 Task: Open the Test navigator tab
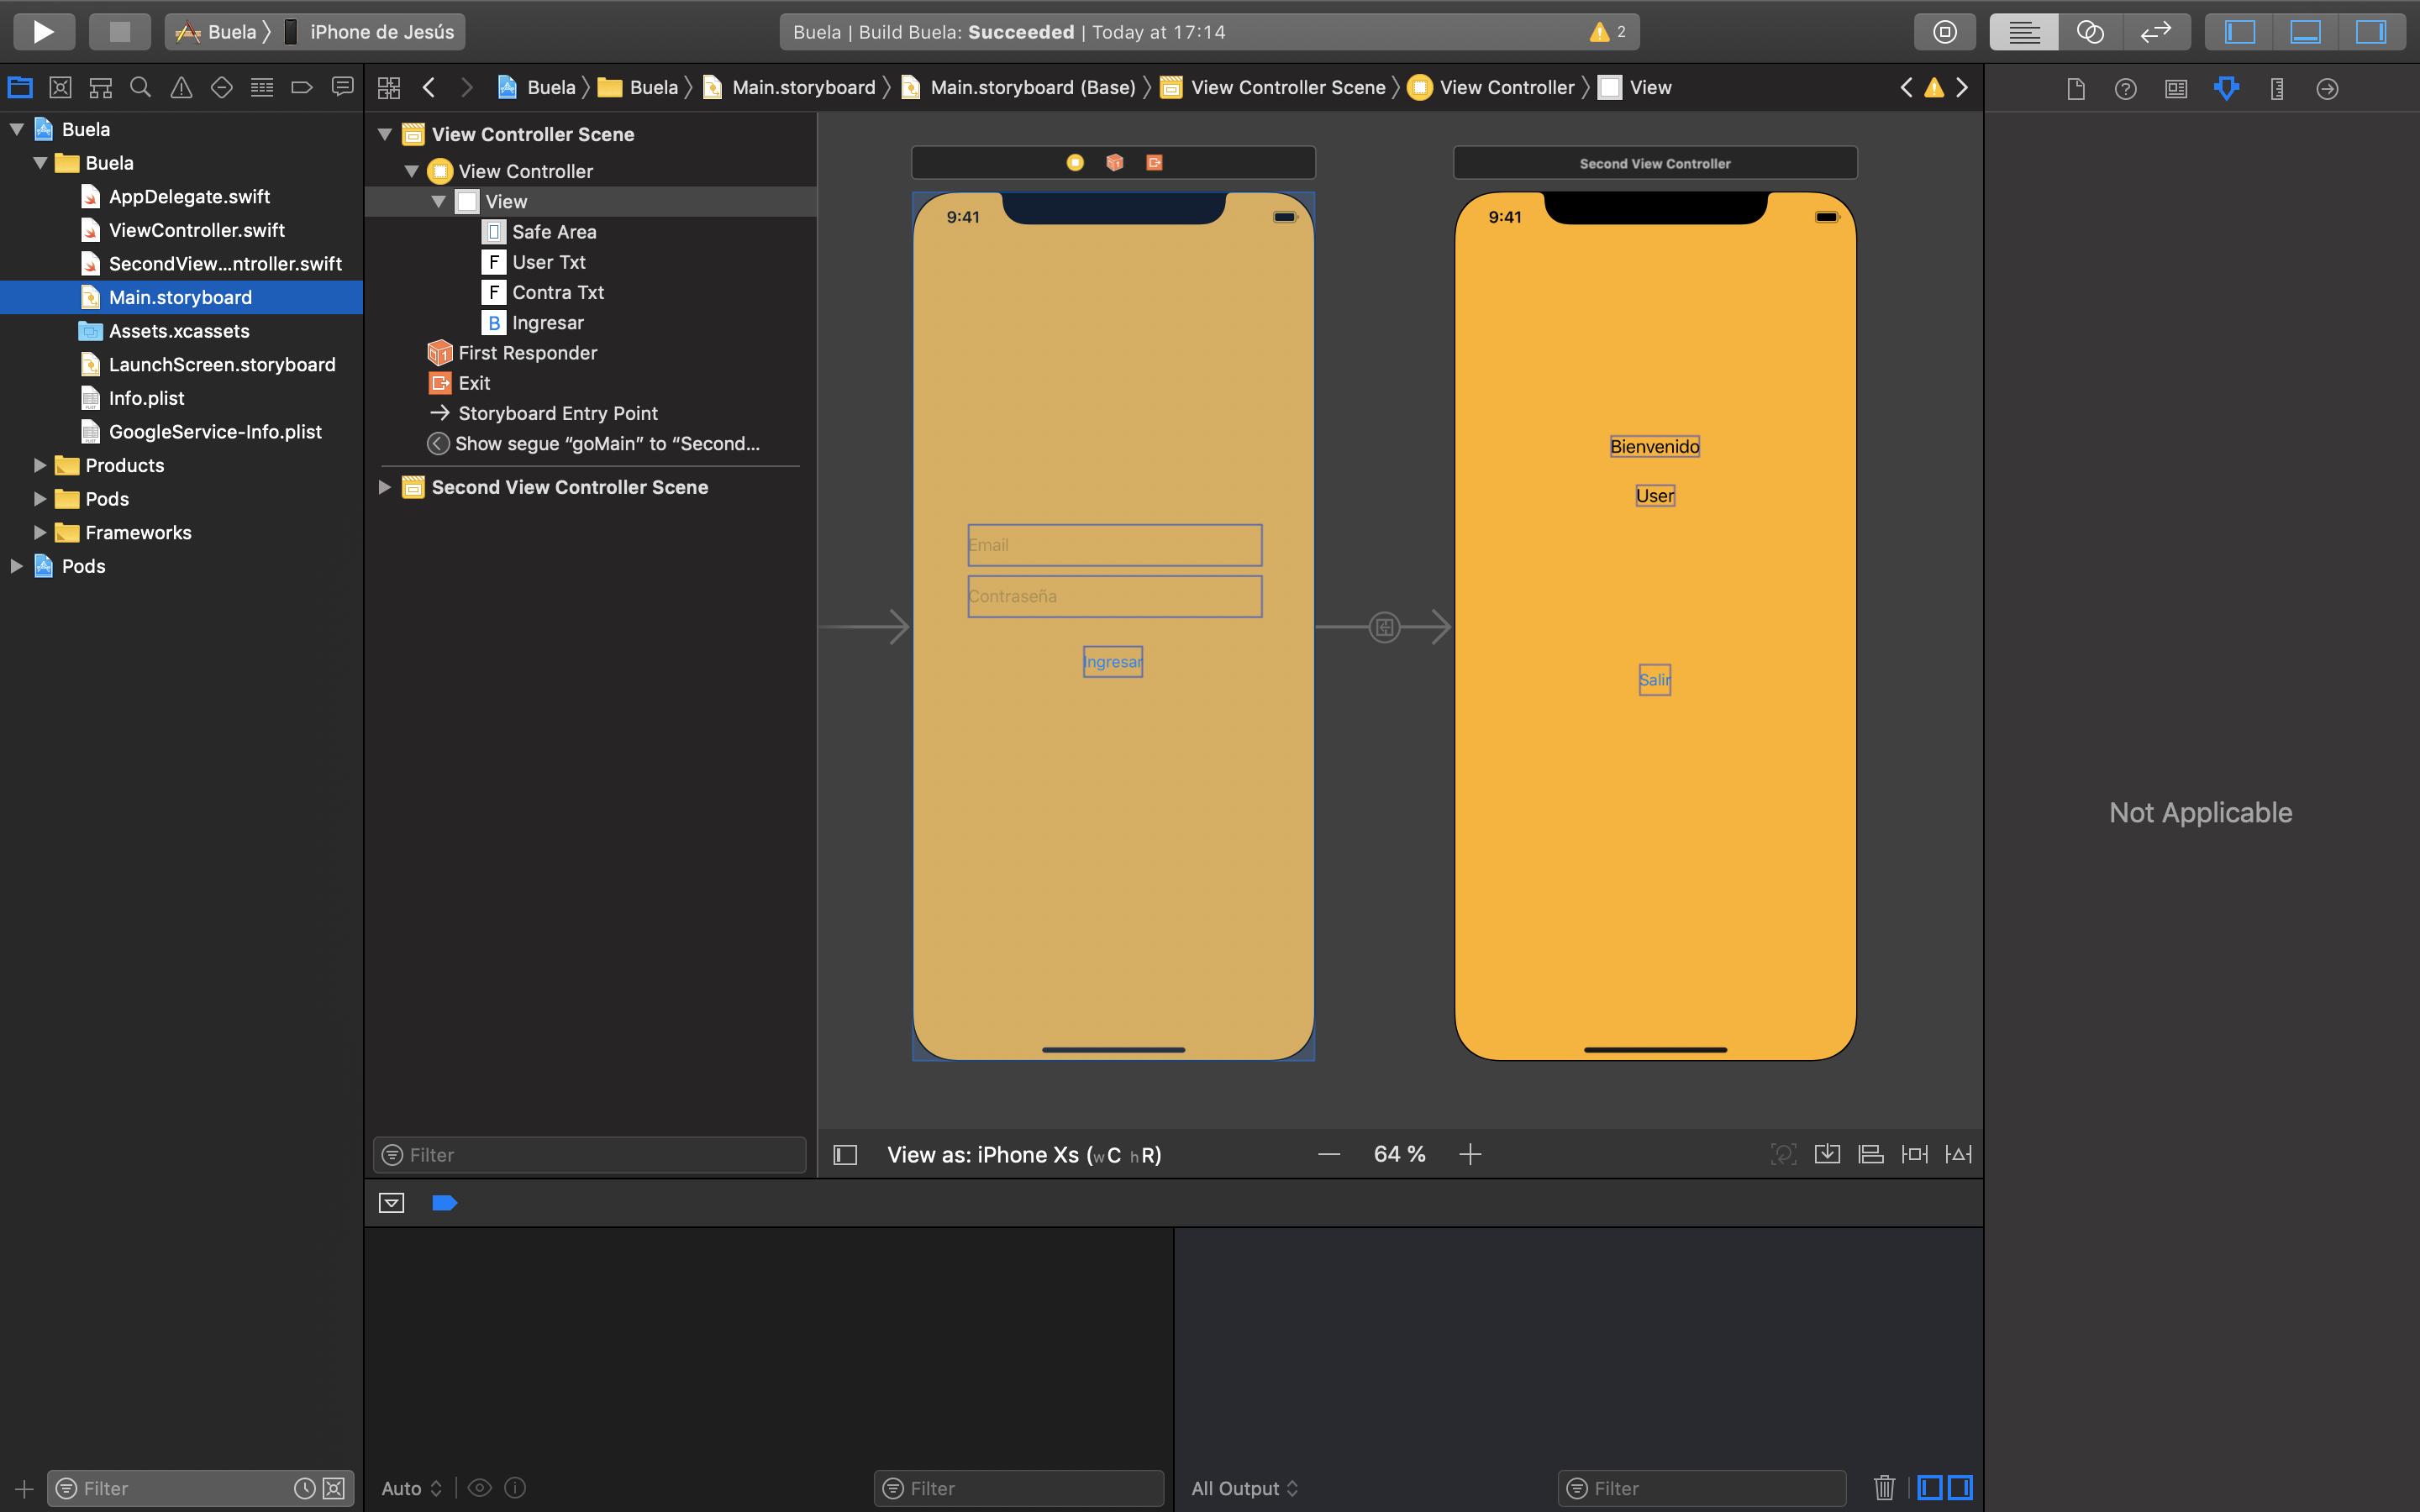point(221,88)
